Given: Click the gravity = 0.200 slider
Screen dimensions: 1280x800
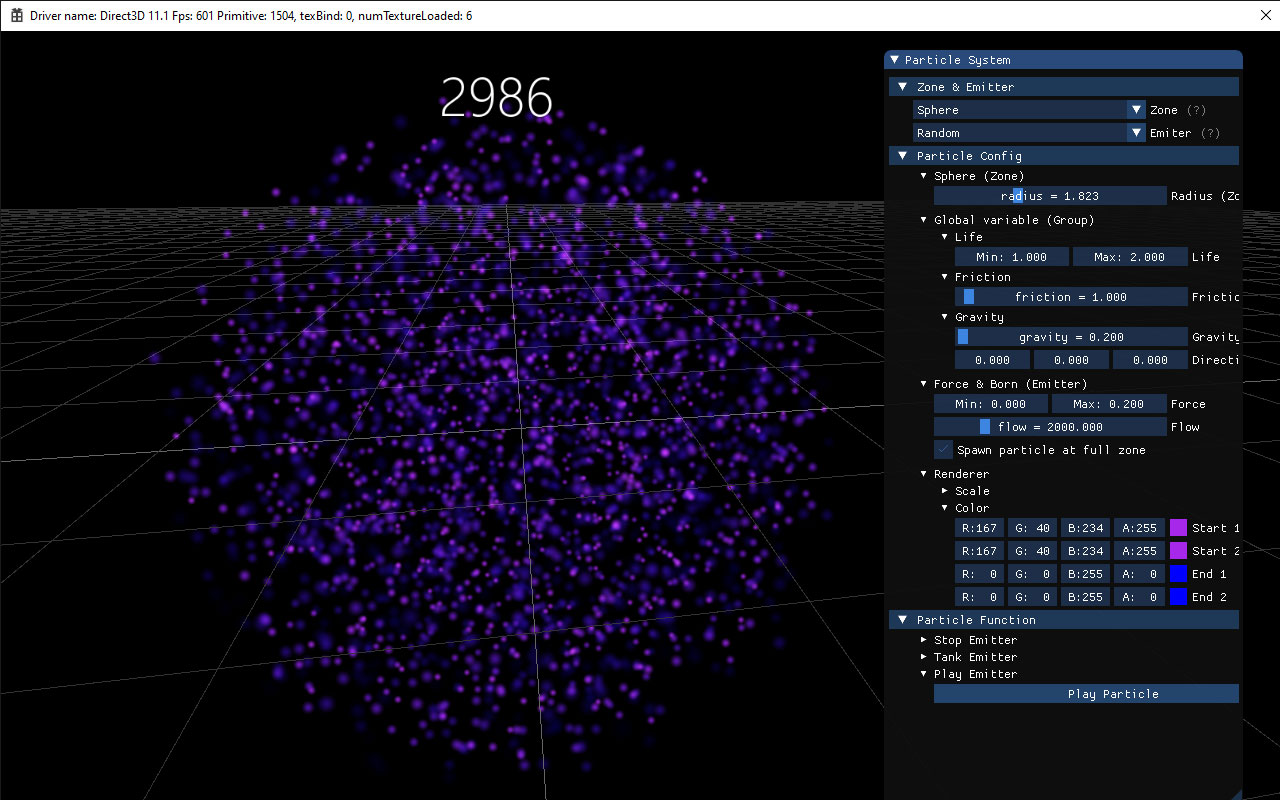Looking at the screenshot, I should click(1071, 337).
